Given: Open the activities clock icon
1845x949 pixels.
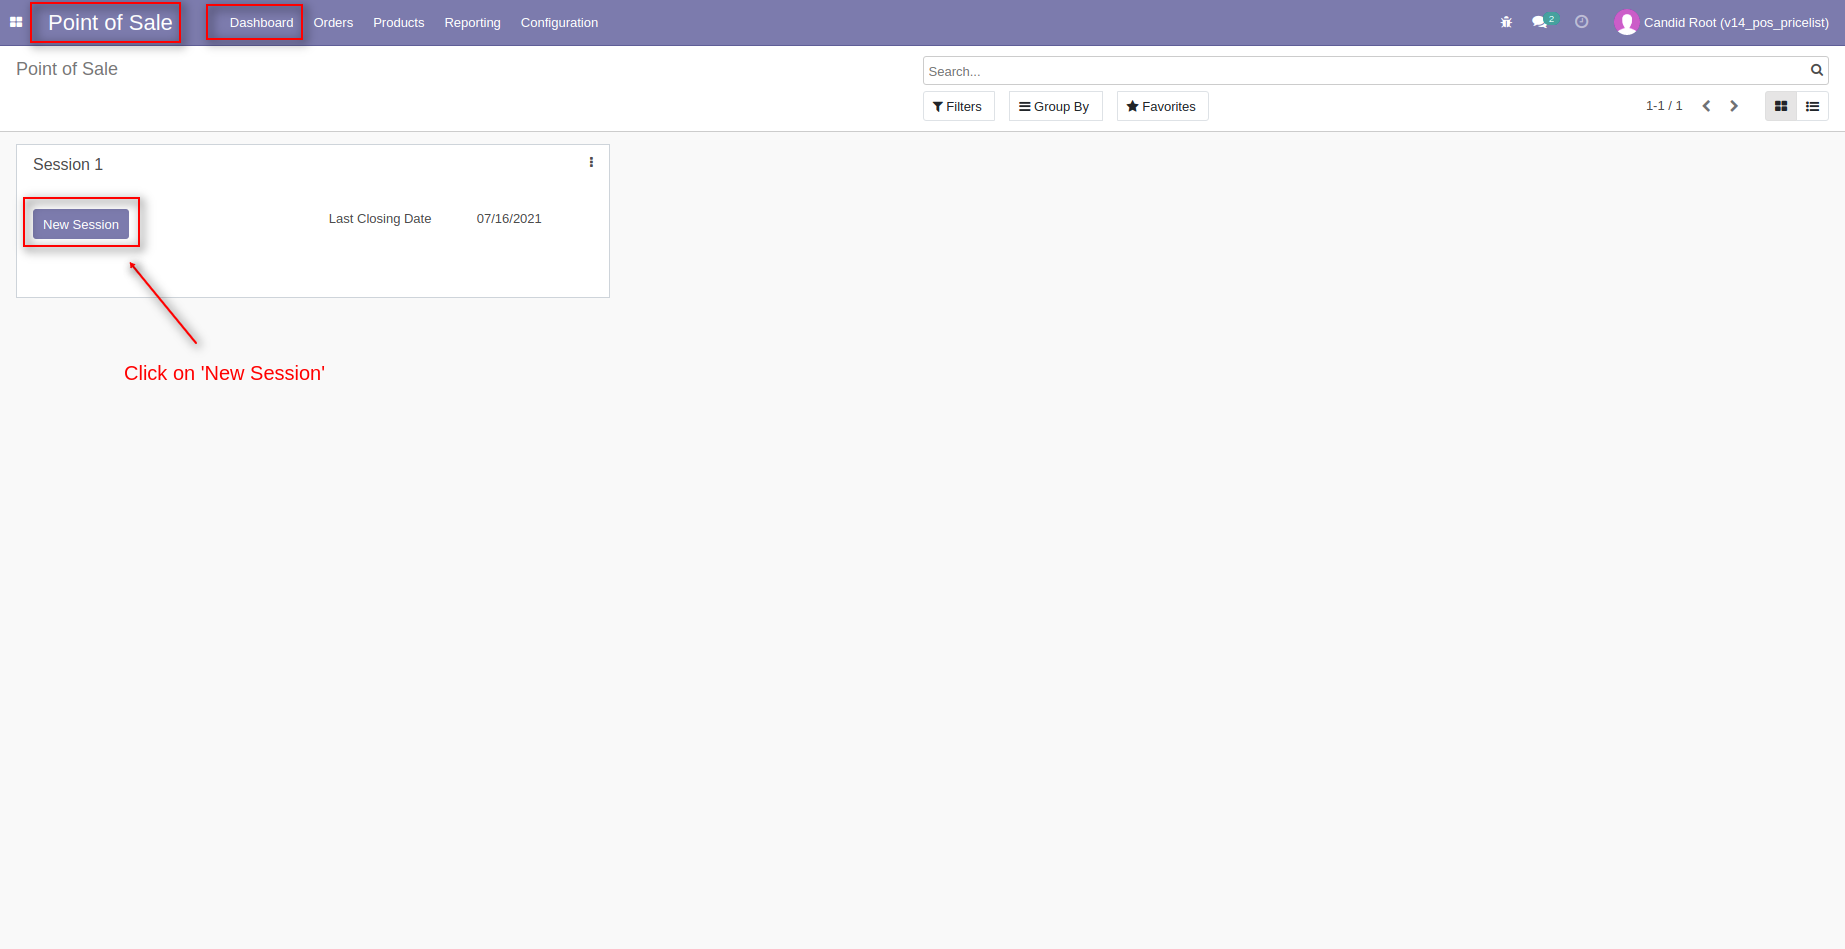Looking at the screenshot, I should coord(1581,22).
